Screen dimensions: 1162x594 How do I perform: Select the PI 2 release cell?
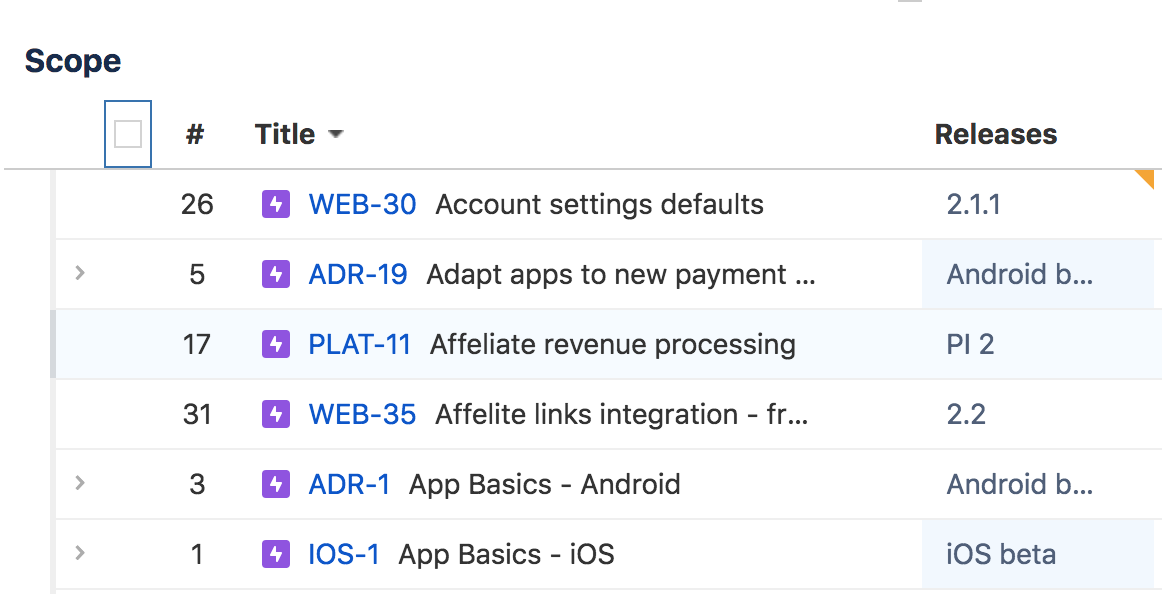pos(1038,344)
